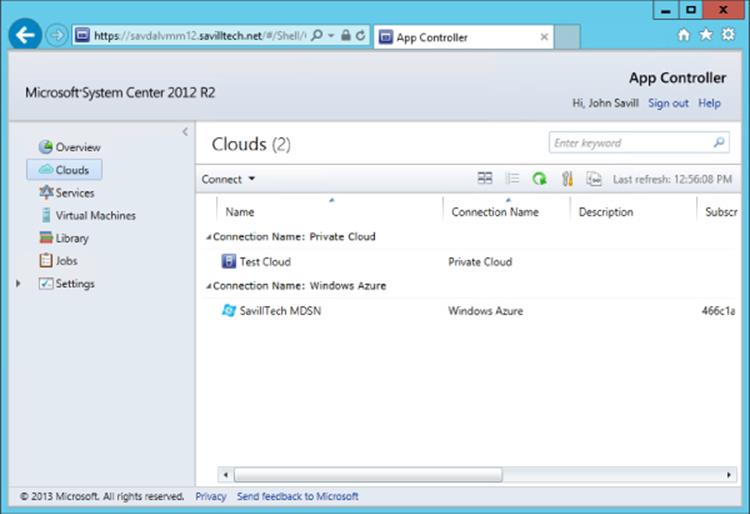Minimize the browser window
Screen dimensions: 750x514
point(666,10)
